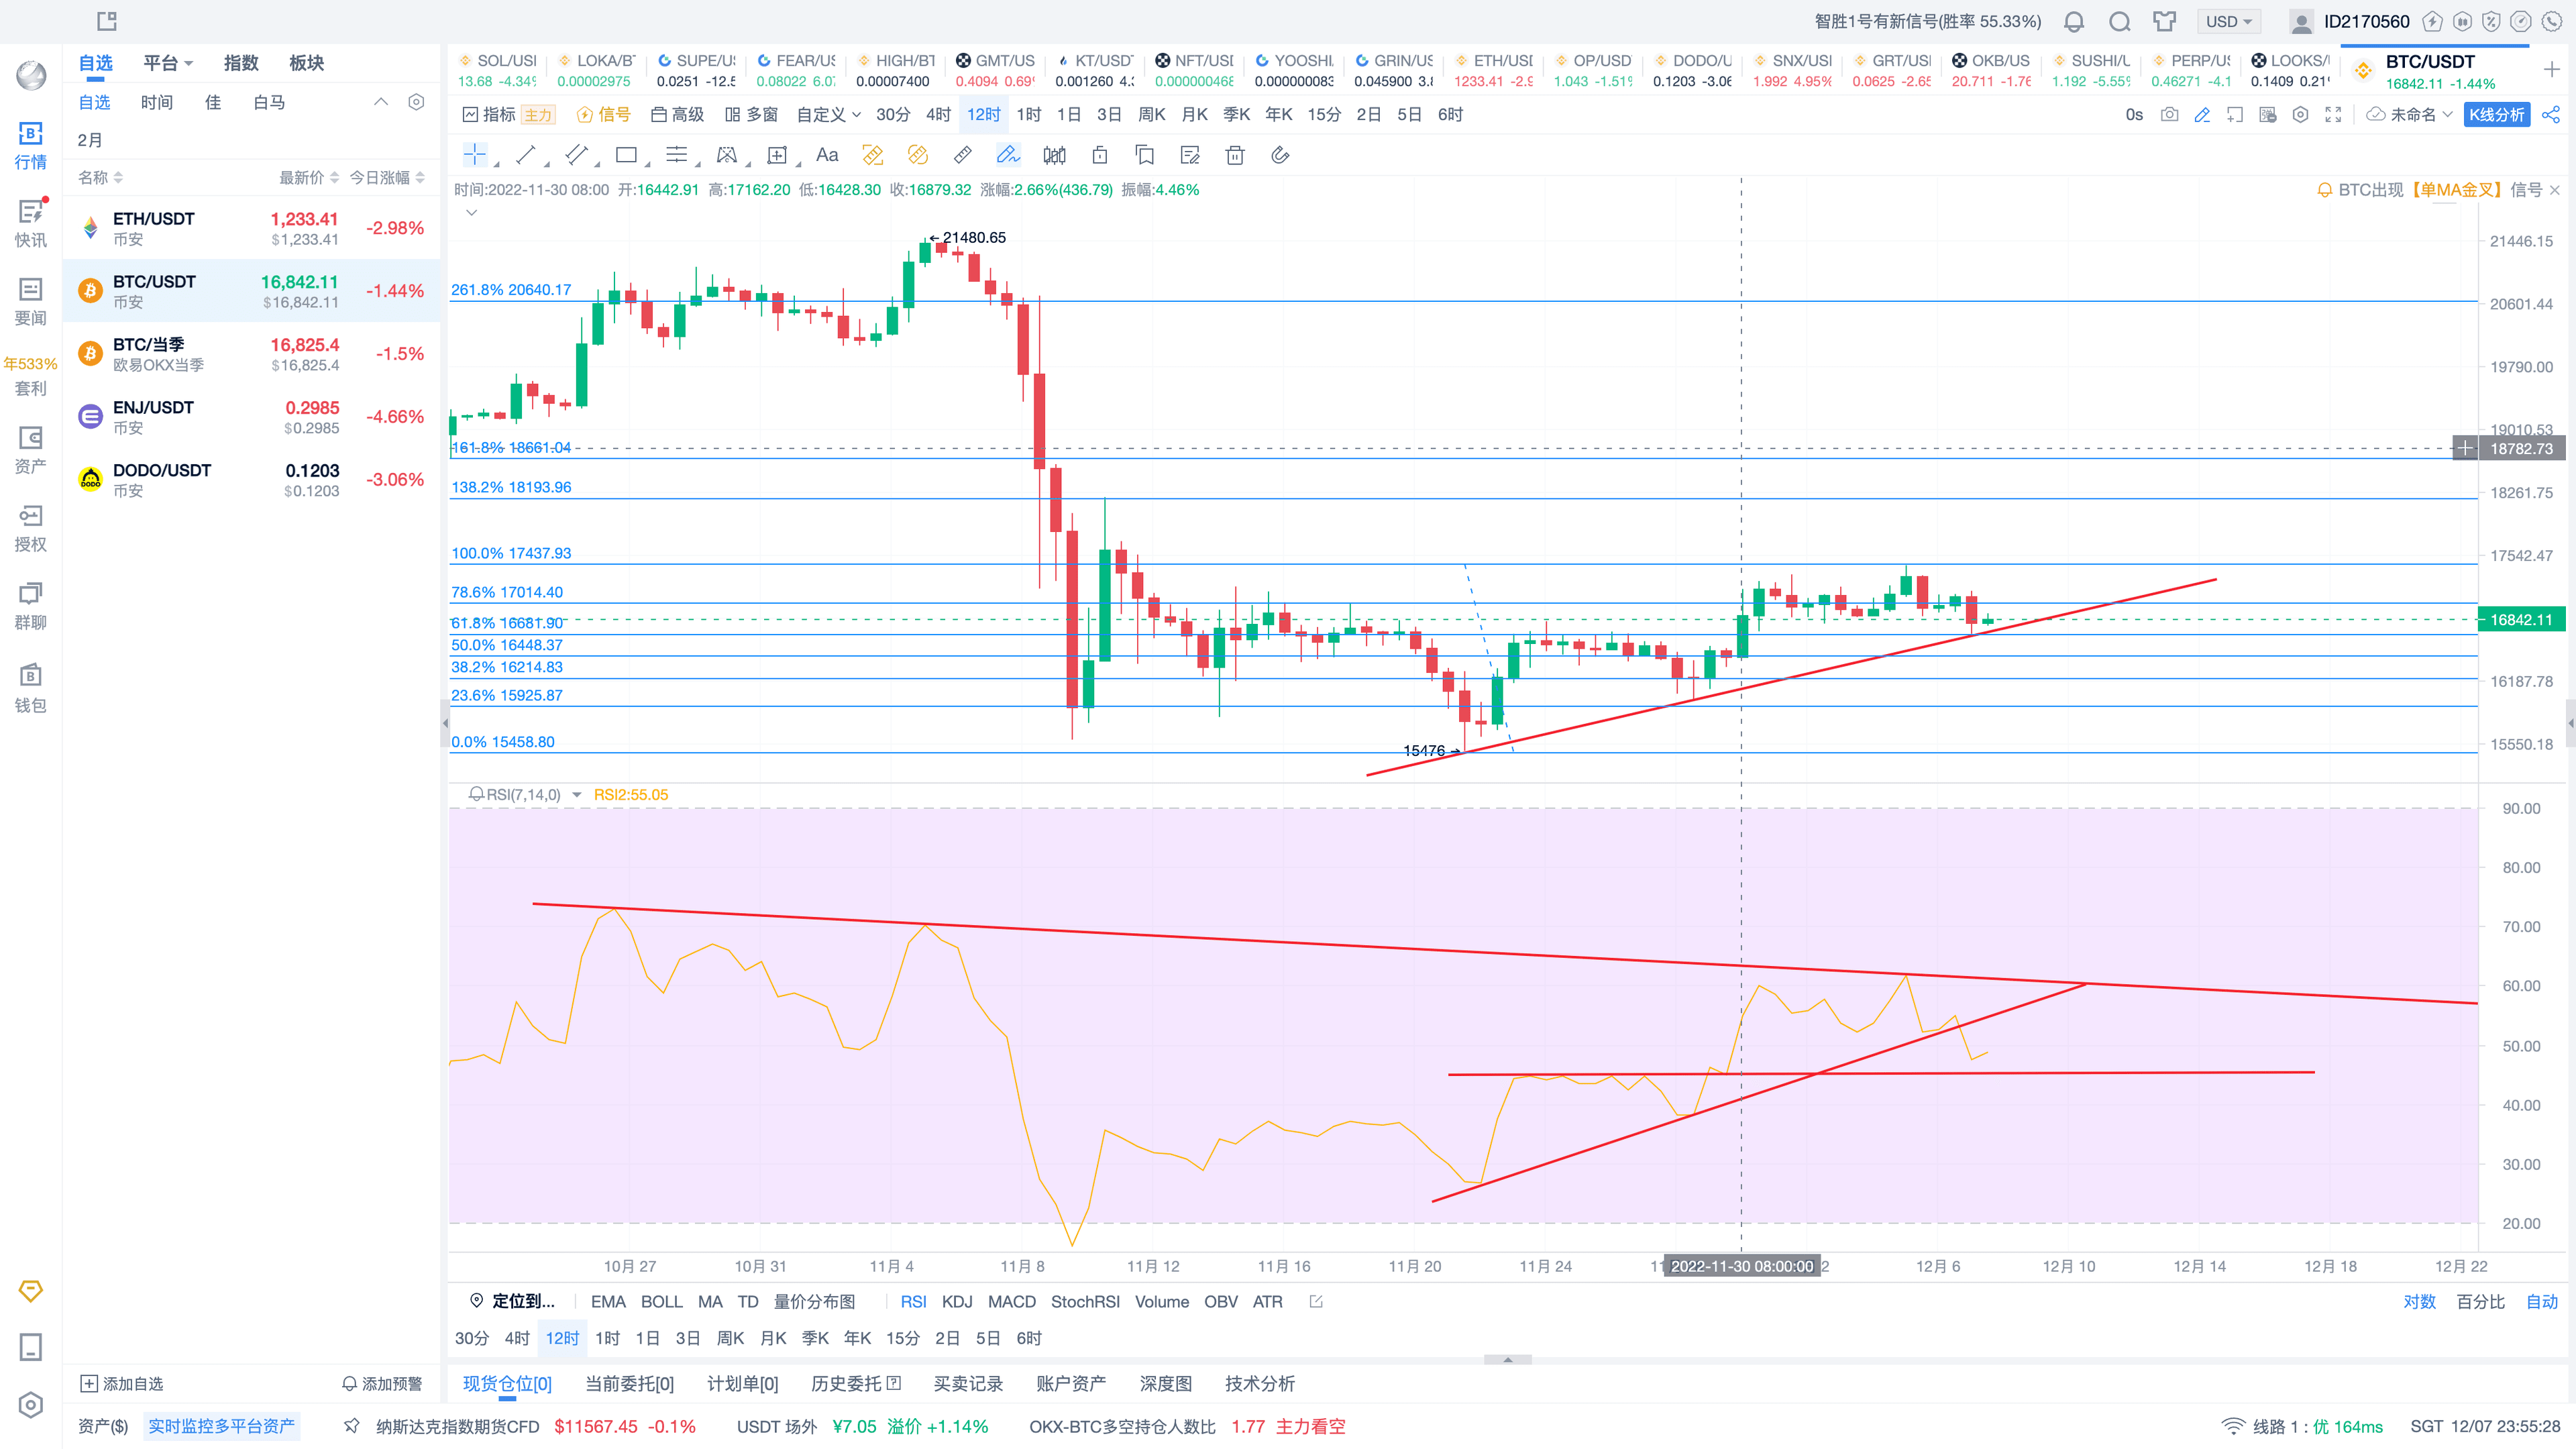The height and width of the screenshot is (1449, 2576).
Task: Select DODO/USDT row in watchlist
Action: [251, 480]
